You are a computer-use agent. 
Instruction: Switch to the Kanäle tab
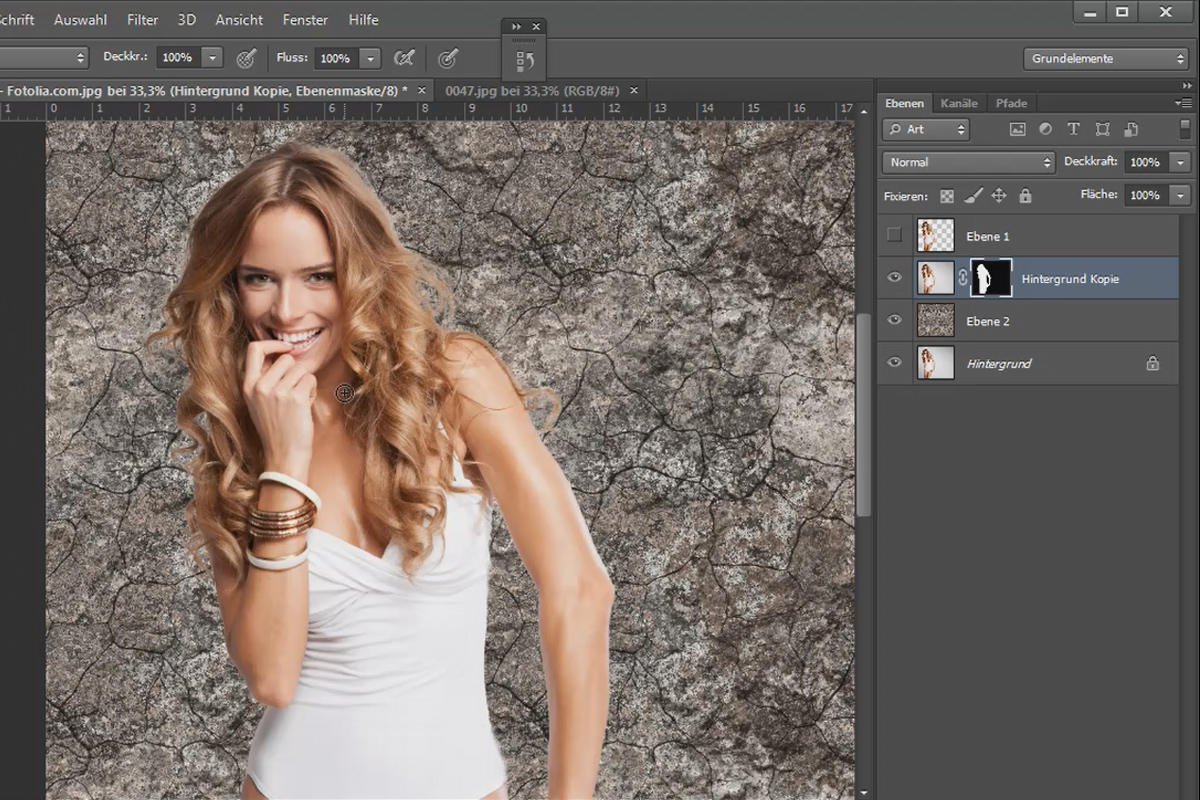click(x=959, y=103)
